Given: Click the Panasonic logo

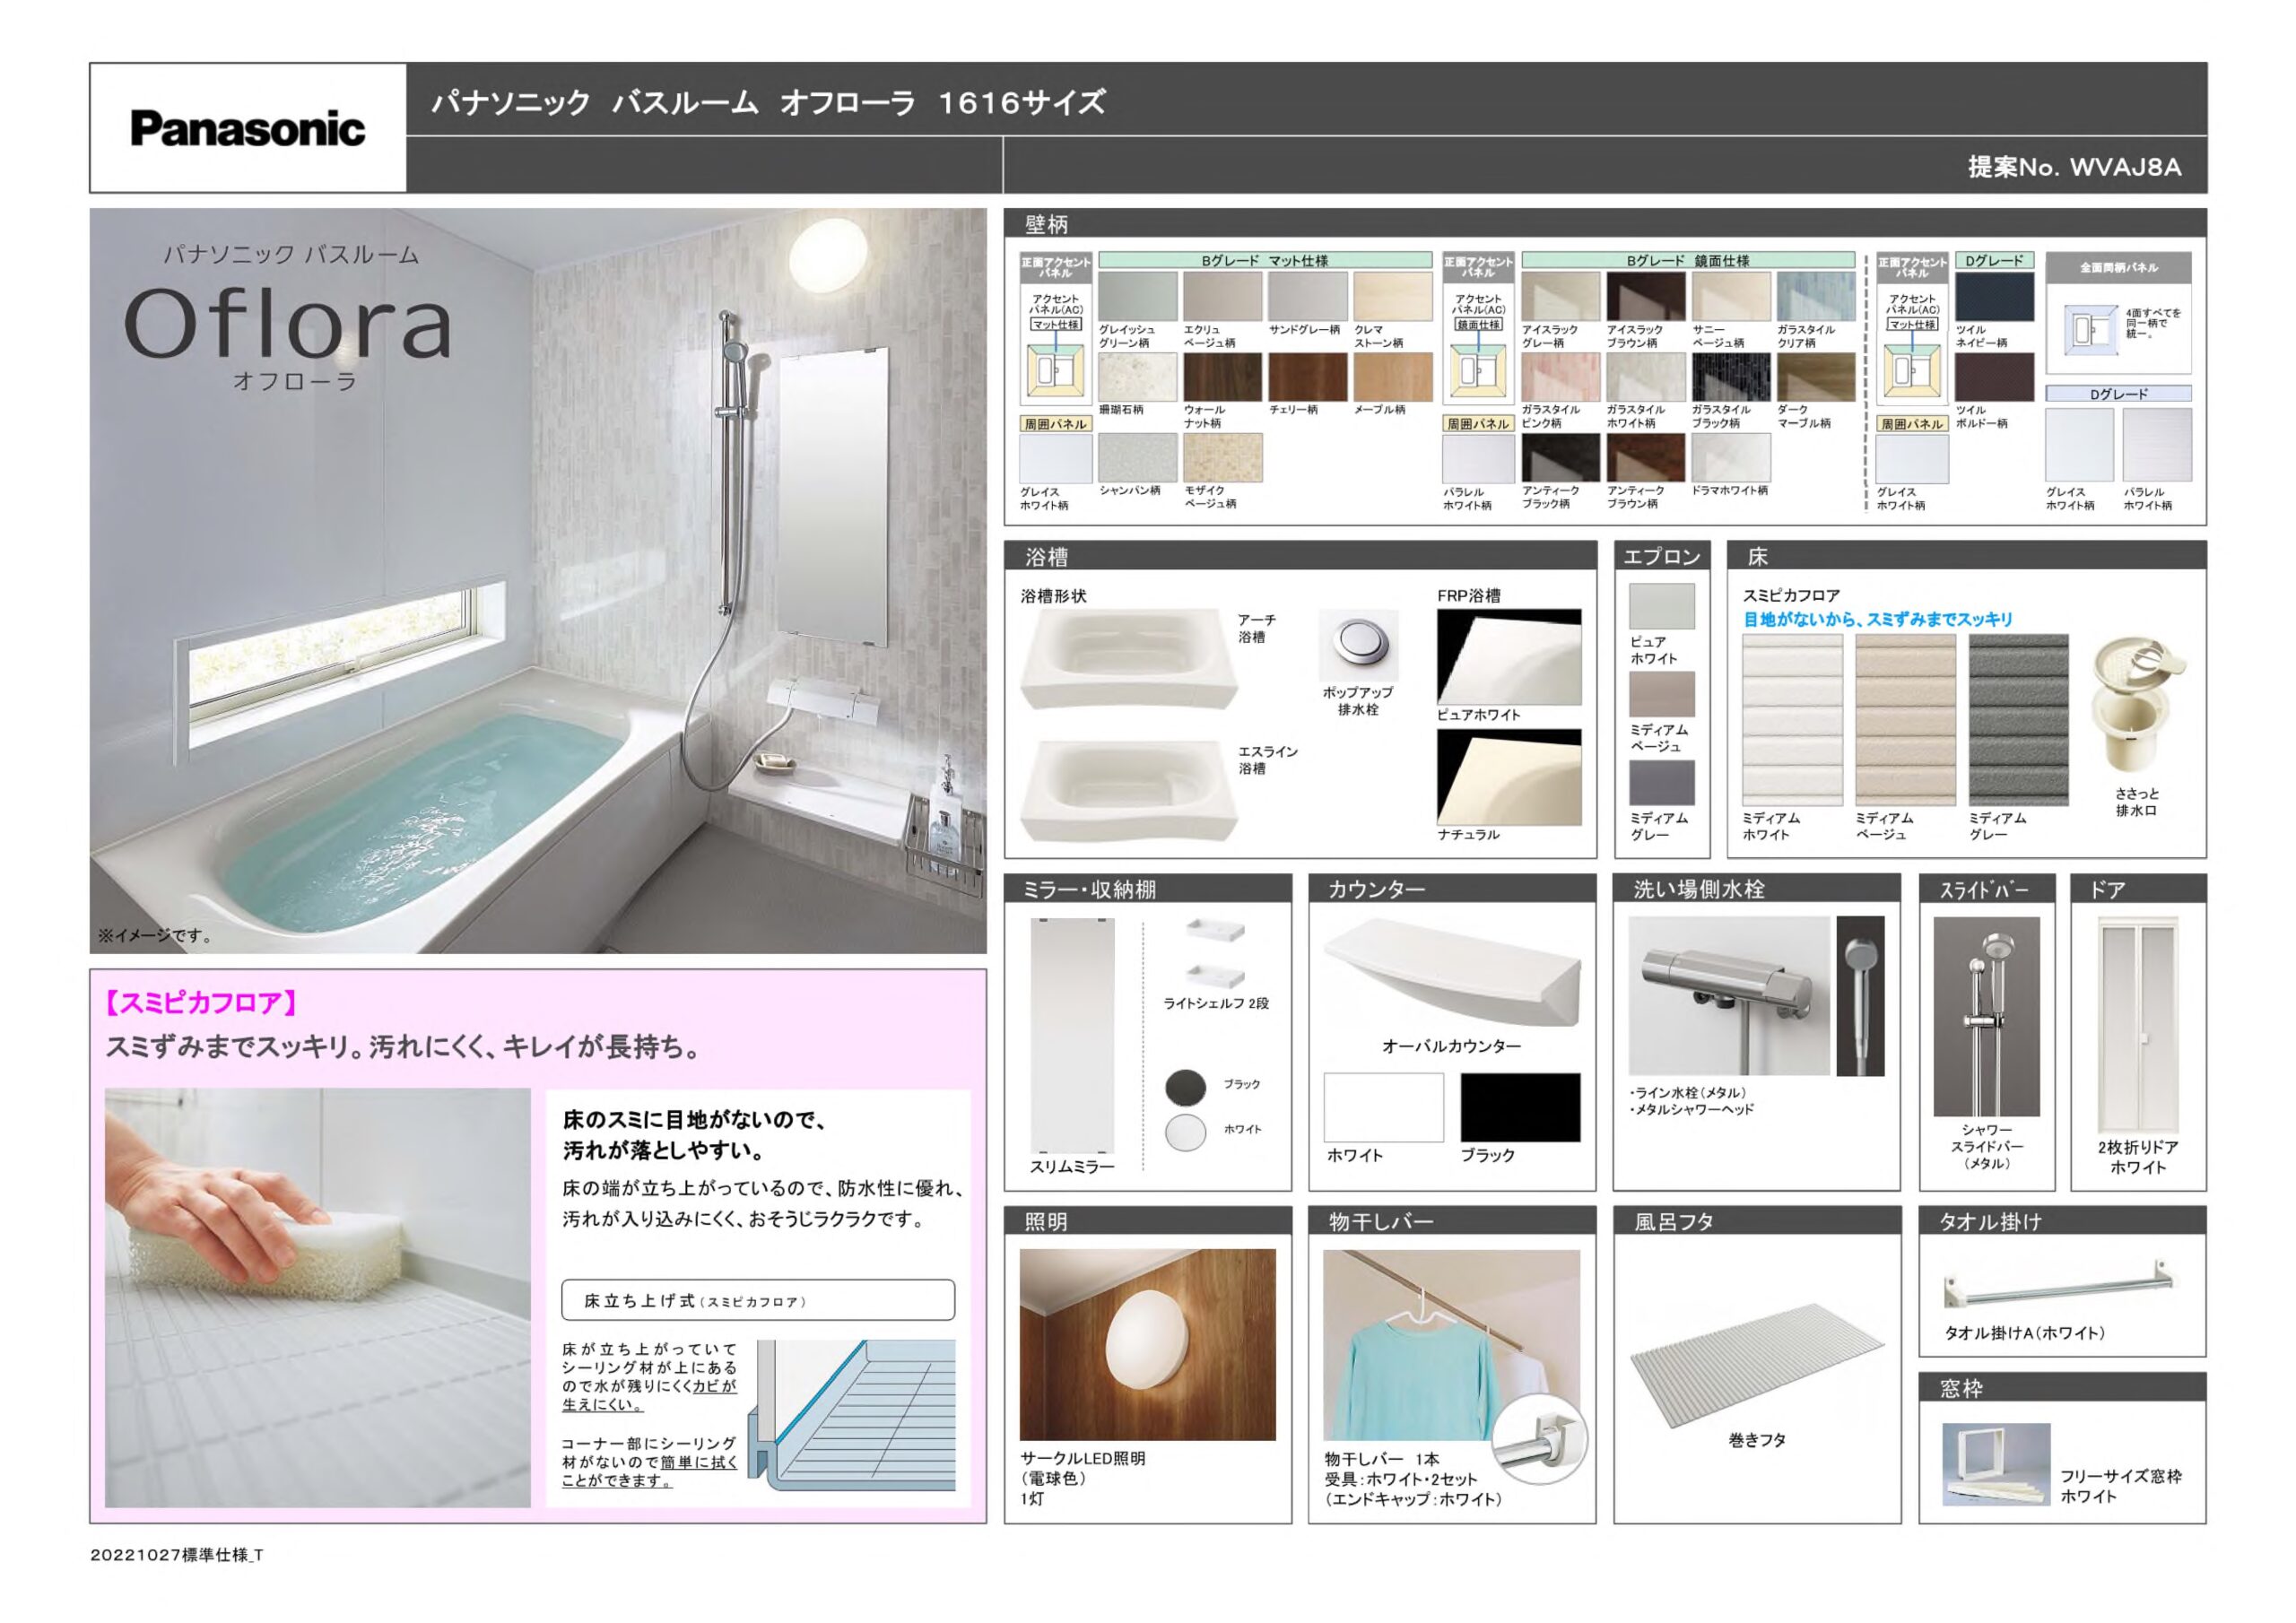Looking at the screenshot, I should tap(247, 129).
